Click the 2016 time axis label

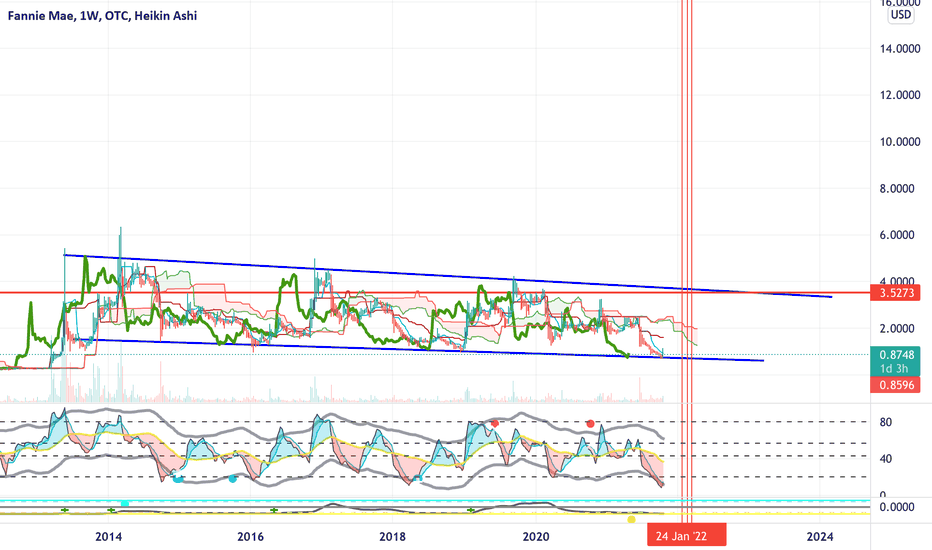pos(250,537)
